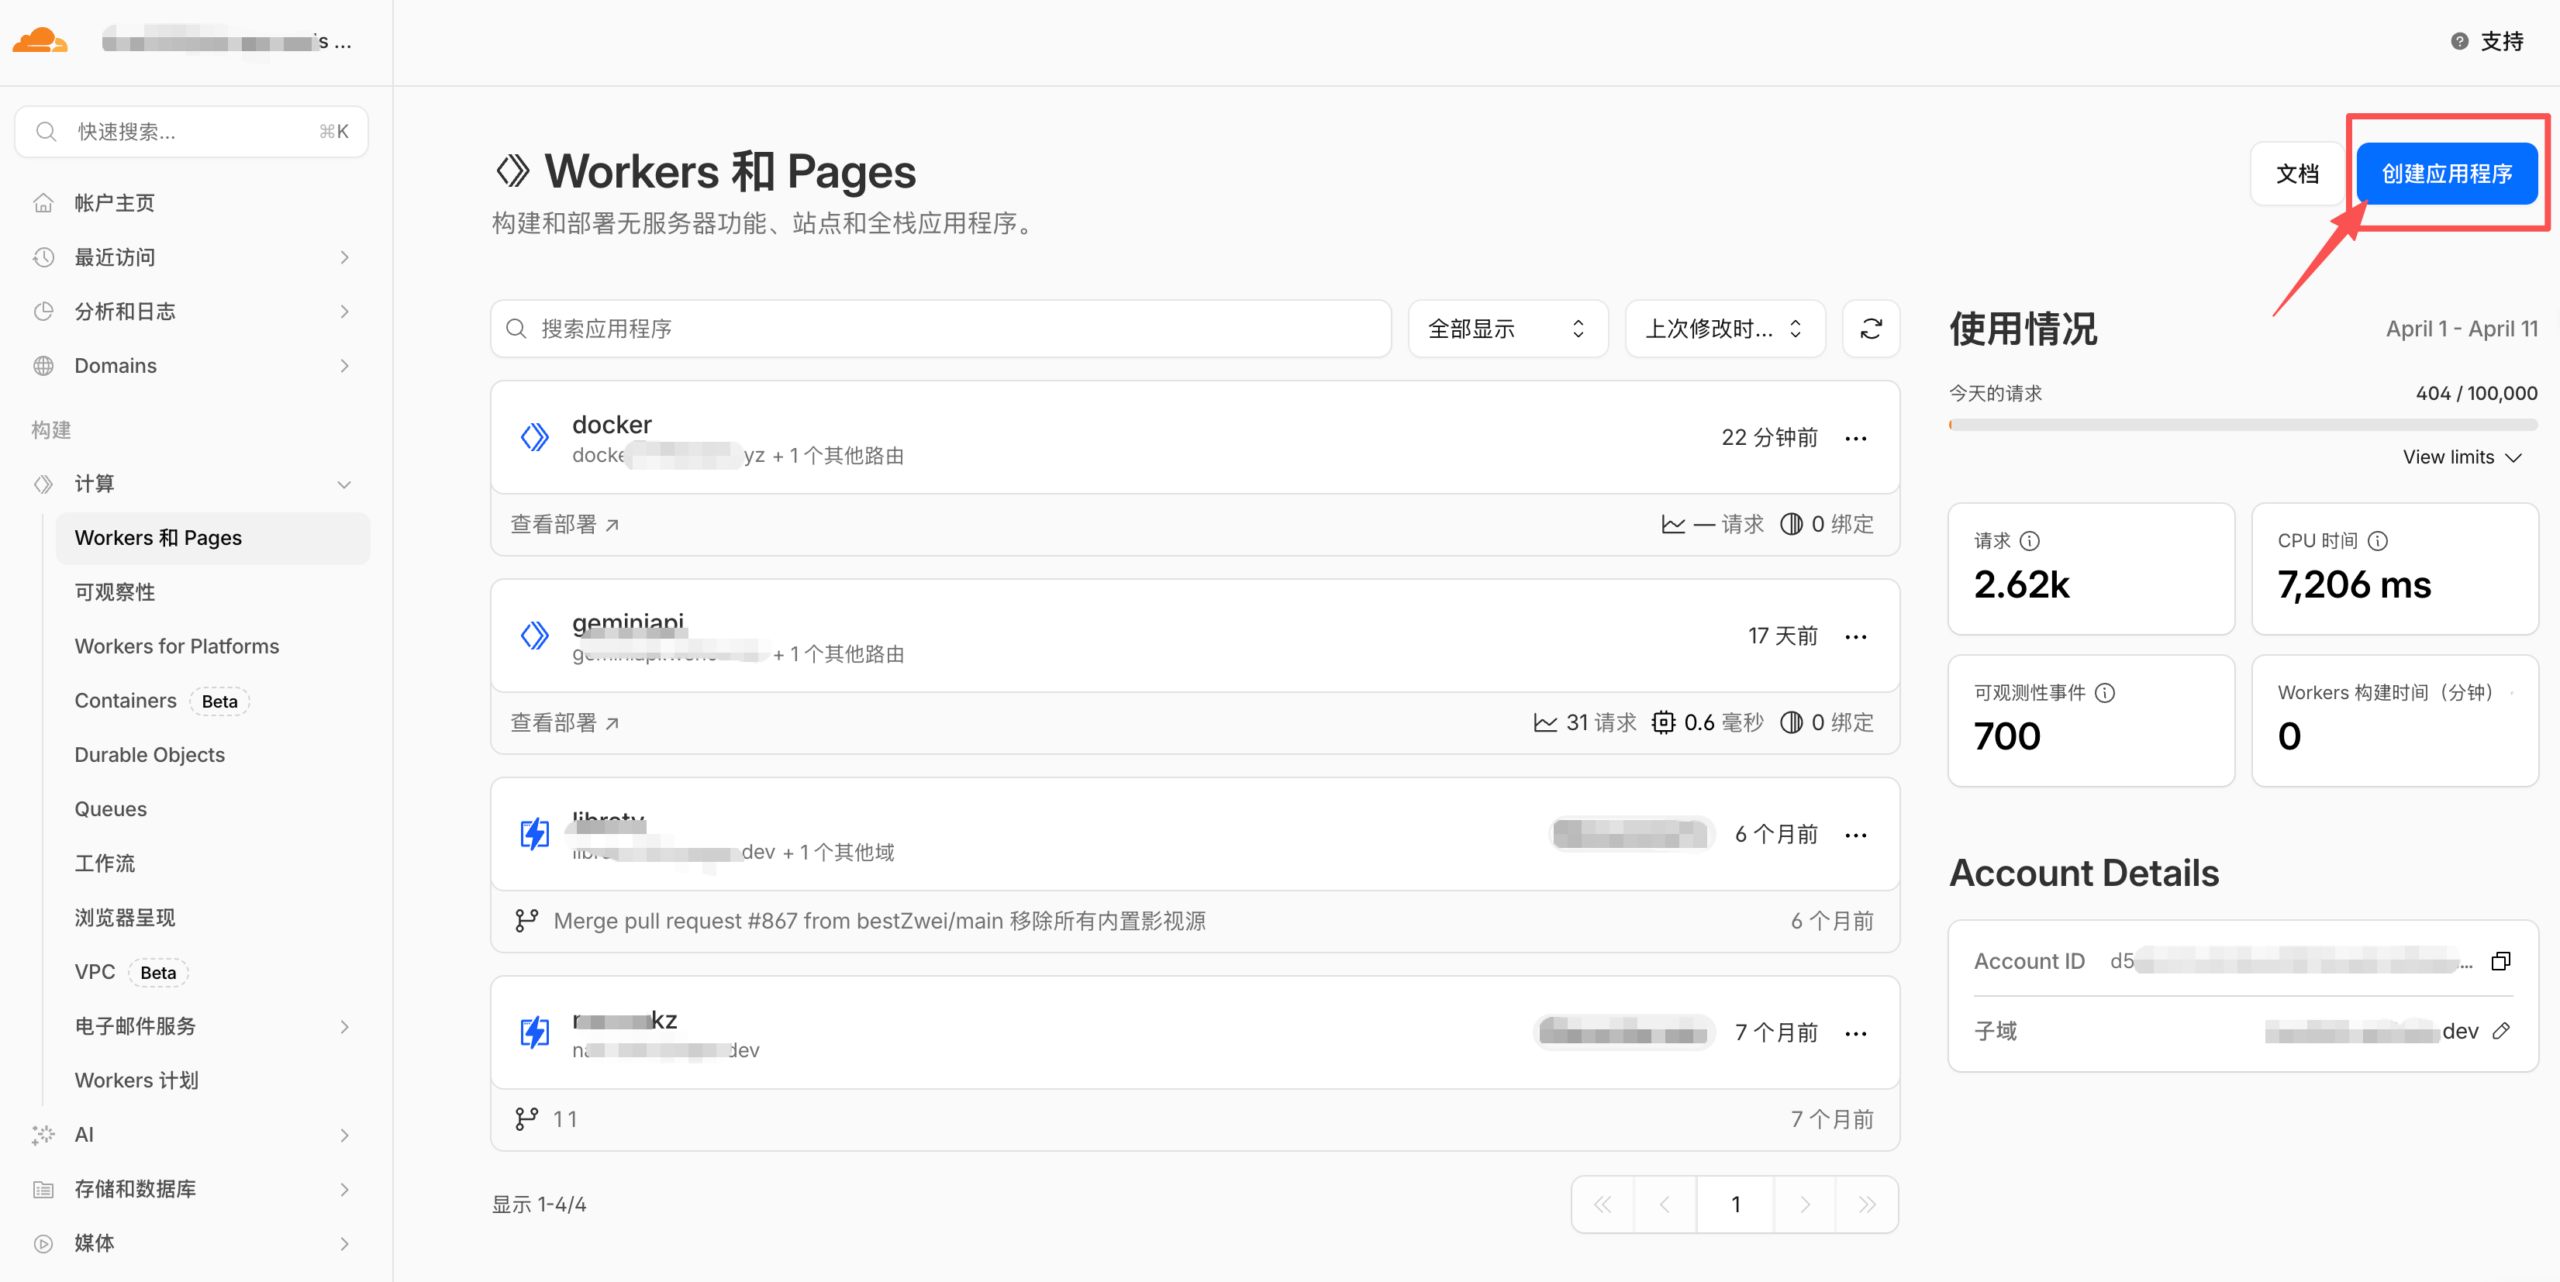Open the 全部显示 filter dropdown
The height and width of the screenshot is (1282, 2560).
[1507, 329]
